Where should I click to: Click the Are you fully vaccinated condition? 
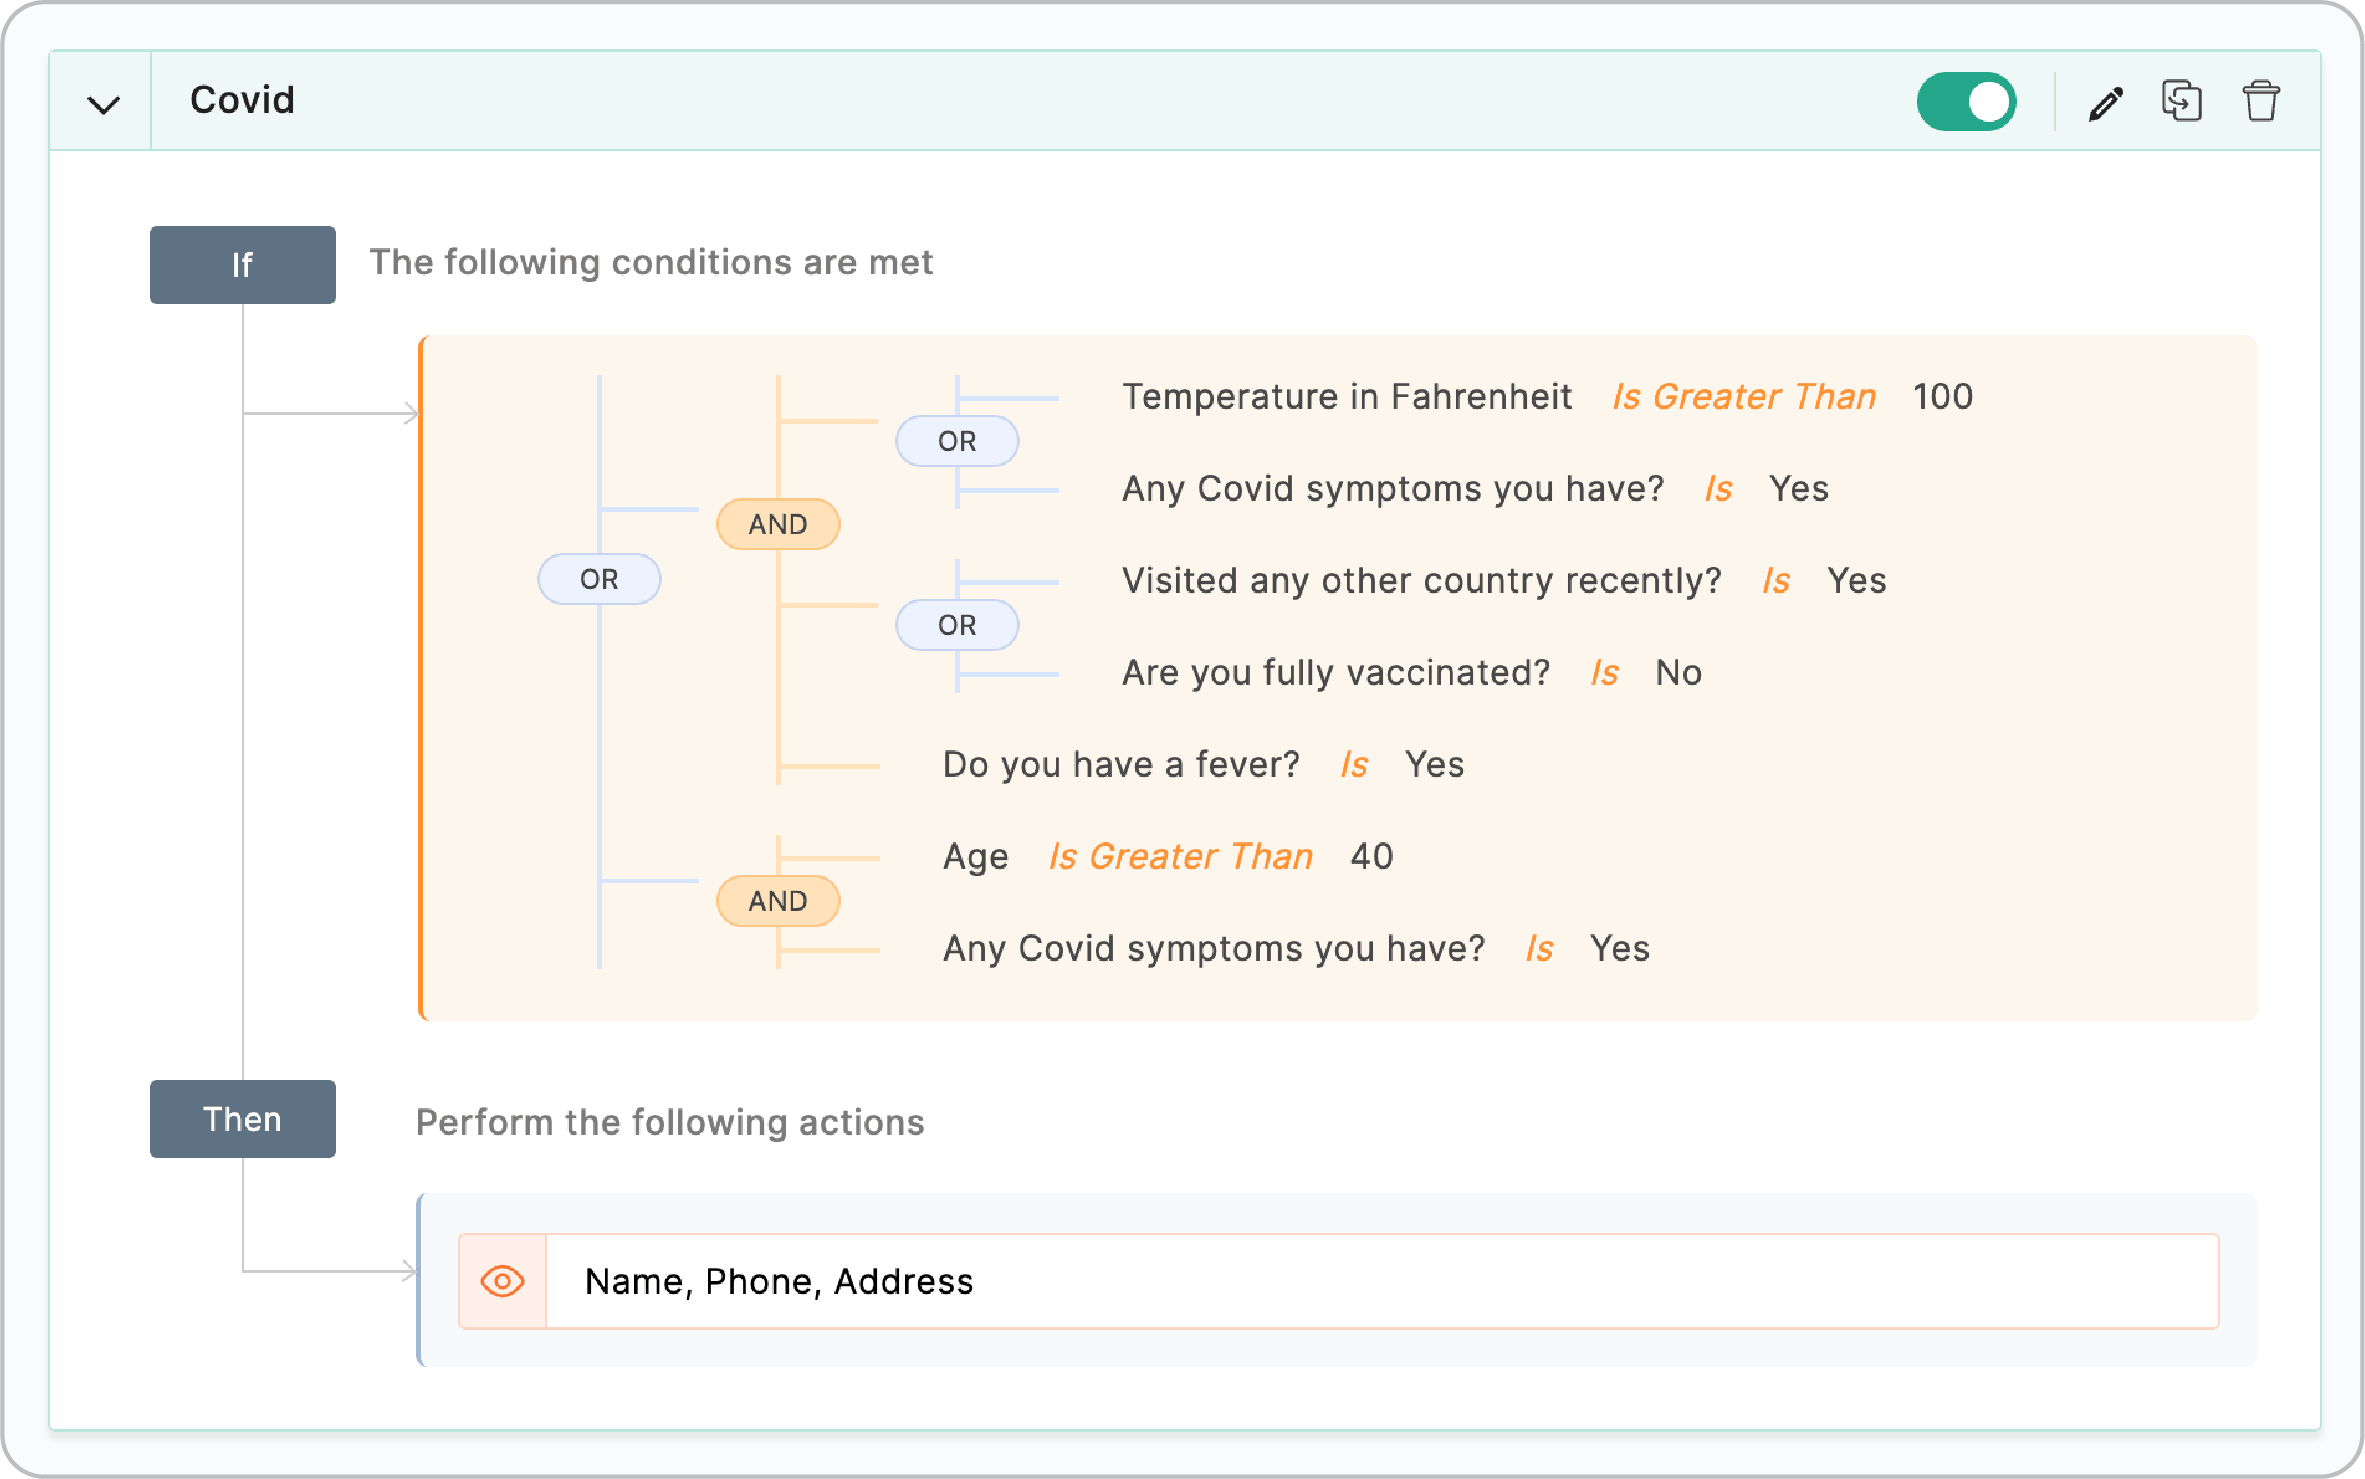coord(1336,672)
